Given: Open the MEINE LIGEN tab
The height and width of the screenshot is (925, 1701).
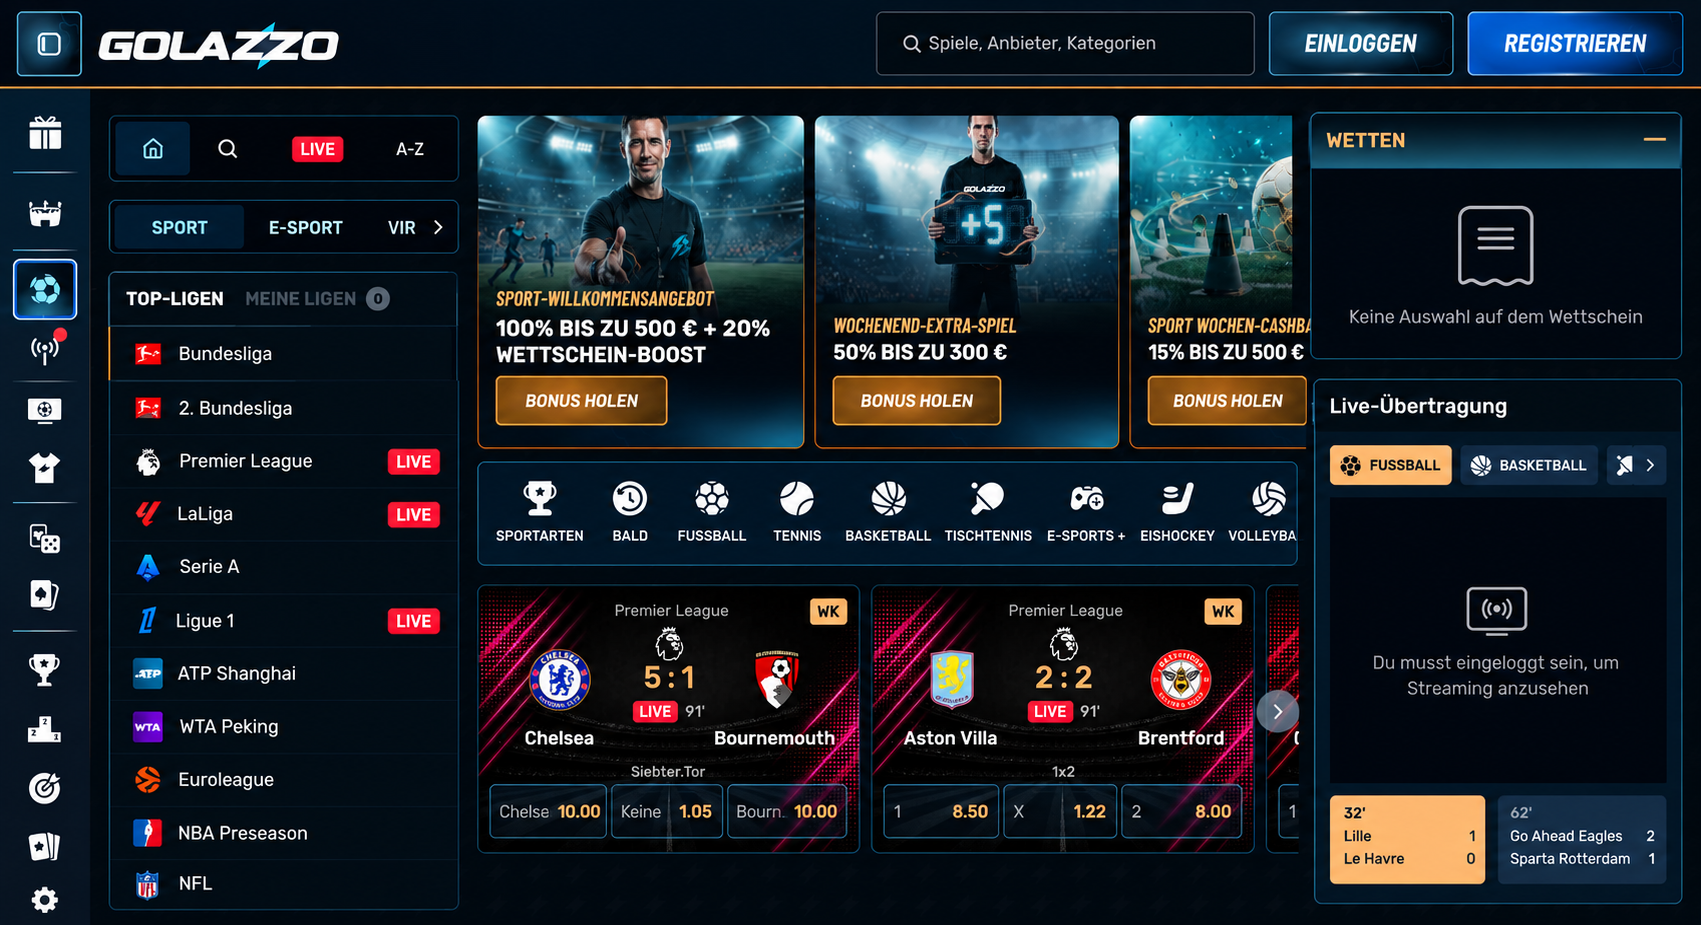Looking at the screenshot, I should pyautogui.click(x=317, y=299).
